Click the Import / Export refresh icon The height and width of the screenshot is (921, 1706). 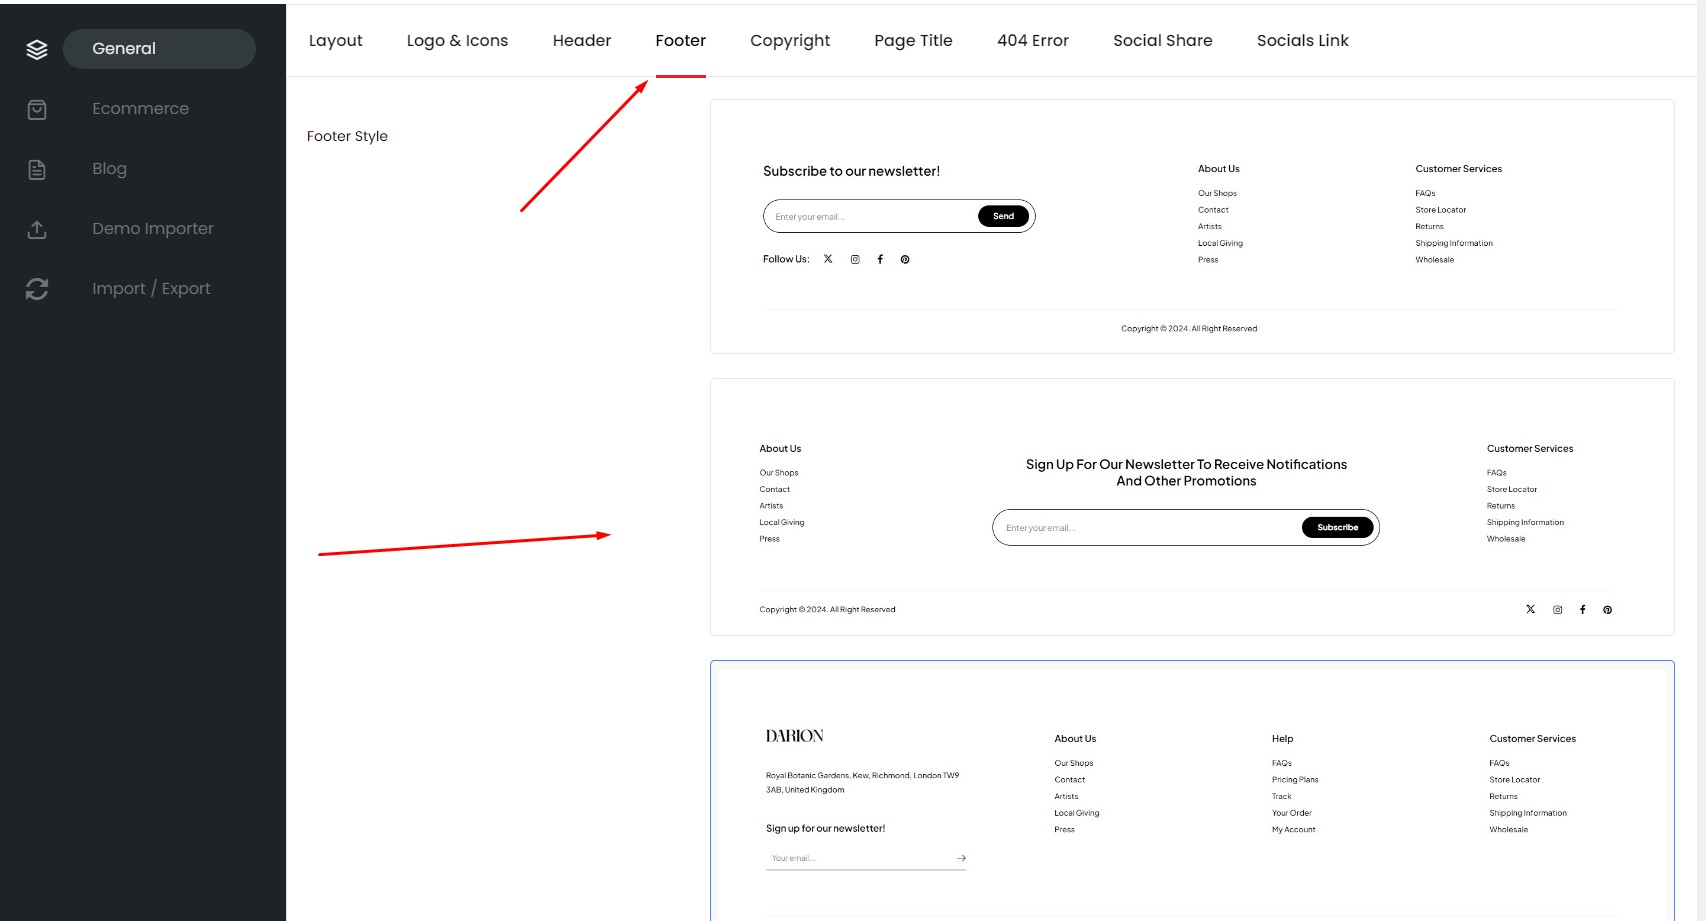[37, 289]
